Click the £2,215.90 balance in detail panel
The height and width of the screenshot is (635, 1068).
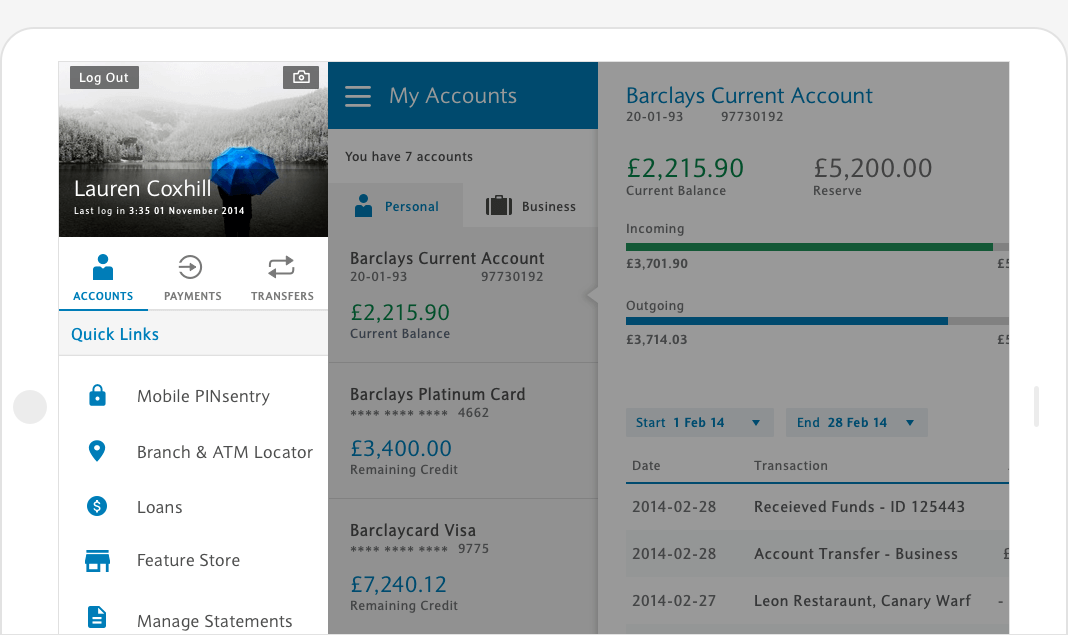pyautogui.click(x=685, y=168)
